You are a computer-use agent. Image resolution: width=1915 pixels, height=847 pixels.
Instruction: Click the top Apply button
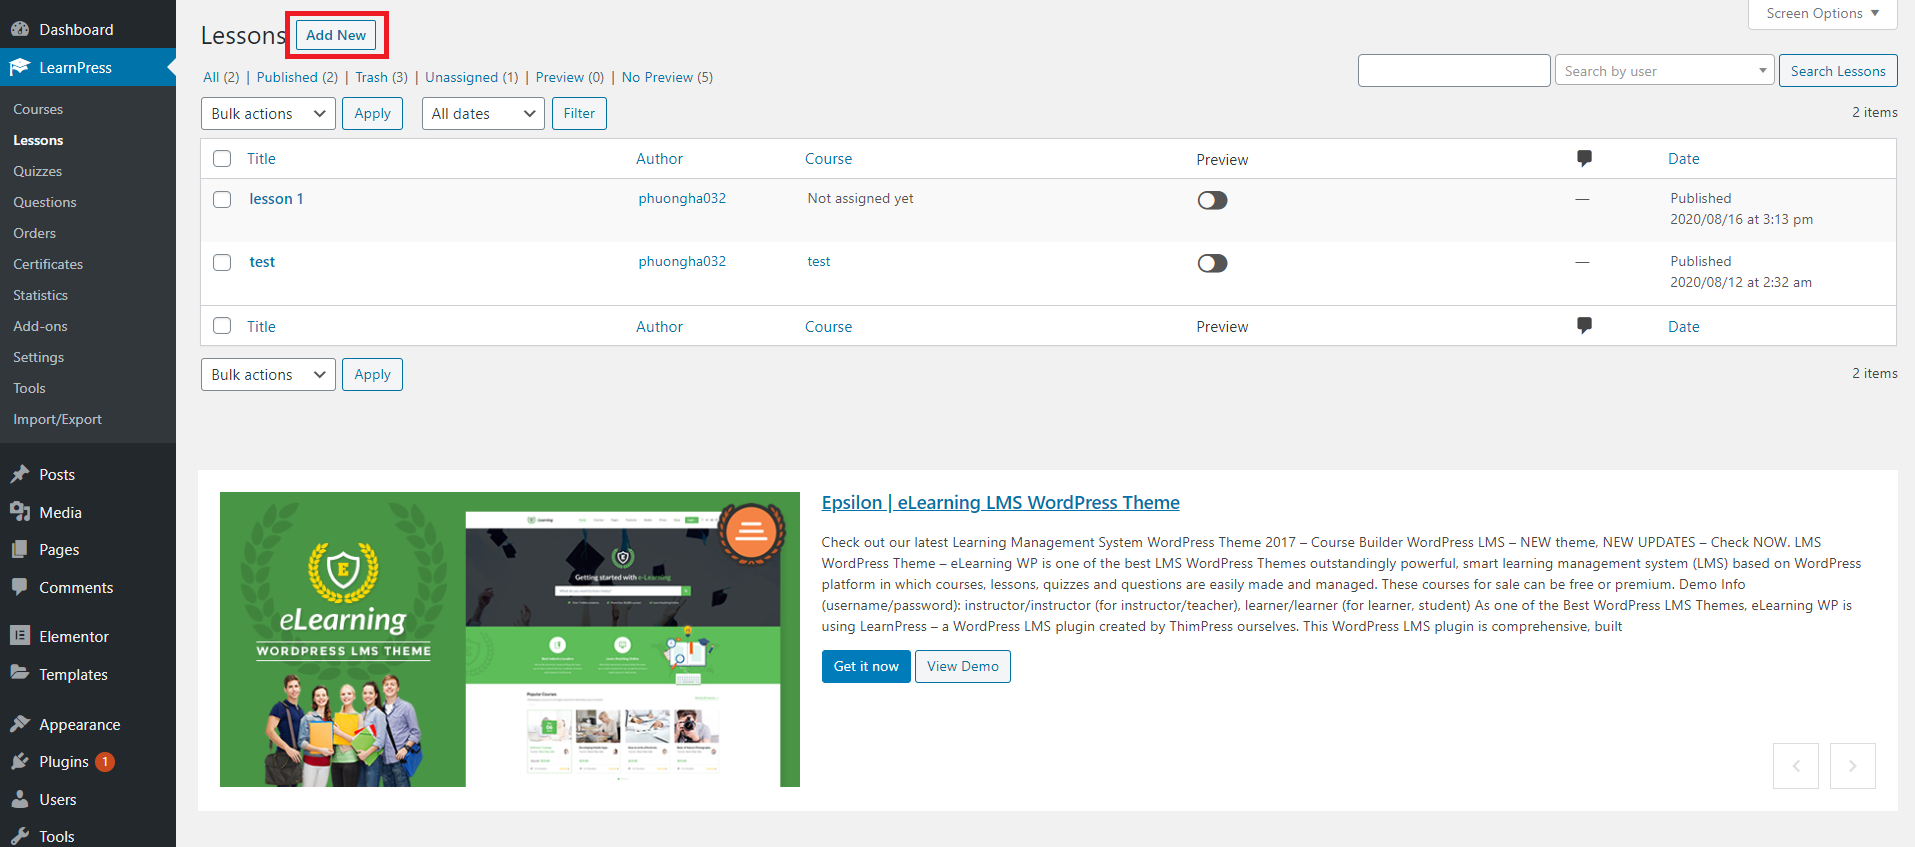[x=372, y=114]
